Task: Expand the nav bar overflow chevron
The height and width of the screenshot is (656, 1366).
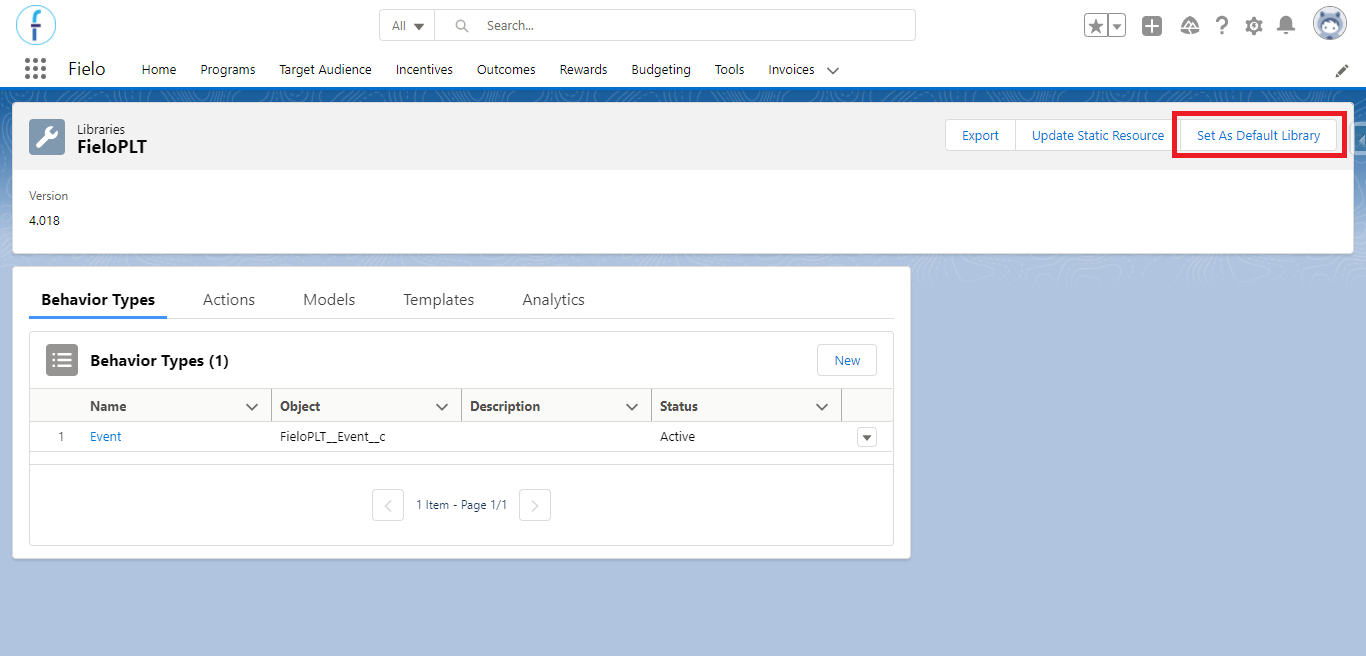Action: point(833,71)
